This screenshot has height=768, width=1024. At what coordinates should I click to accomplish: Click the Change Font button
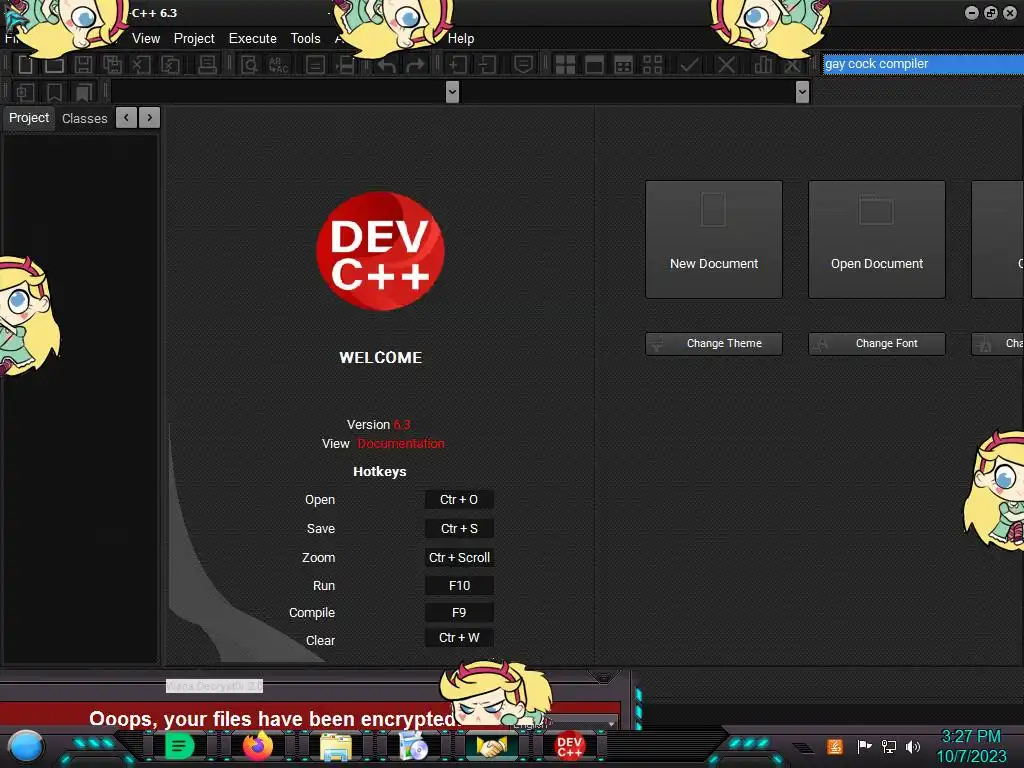click(877, 344)
